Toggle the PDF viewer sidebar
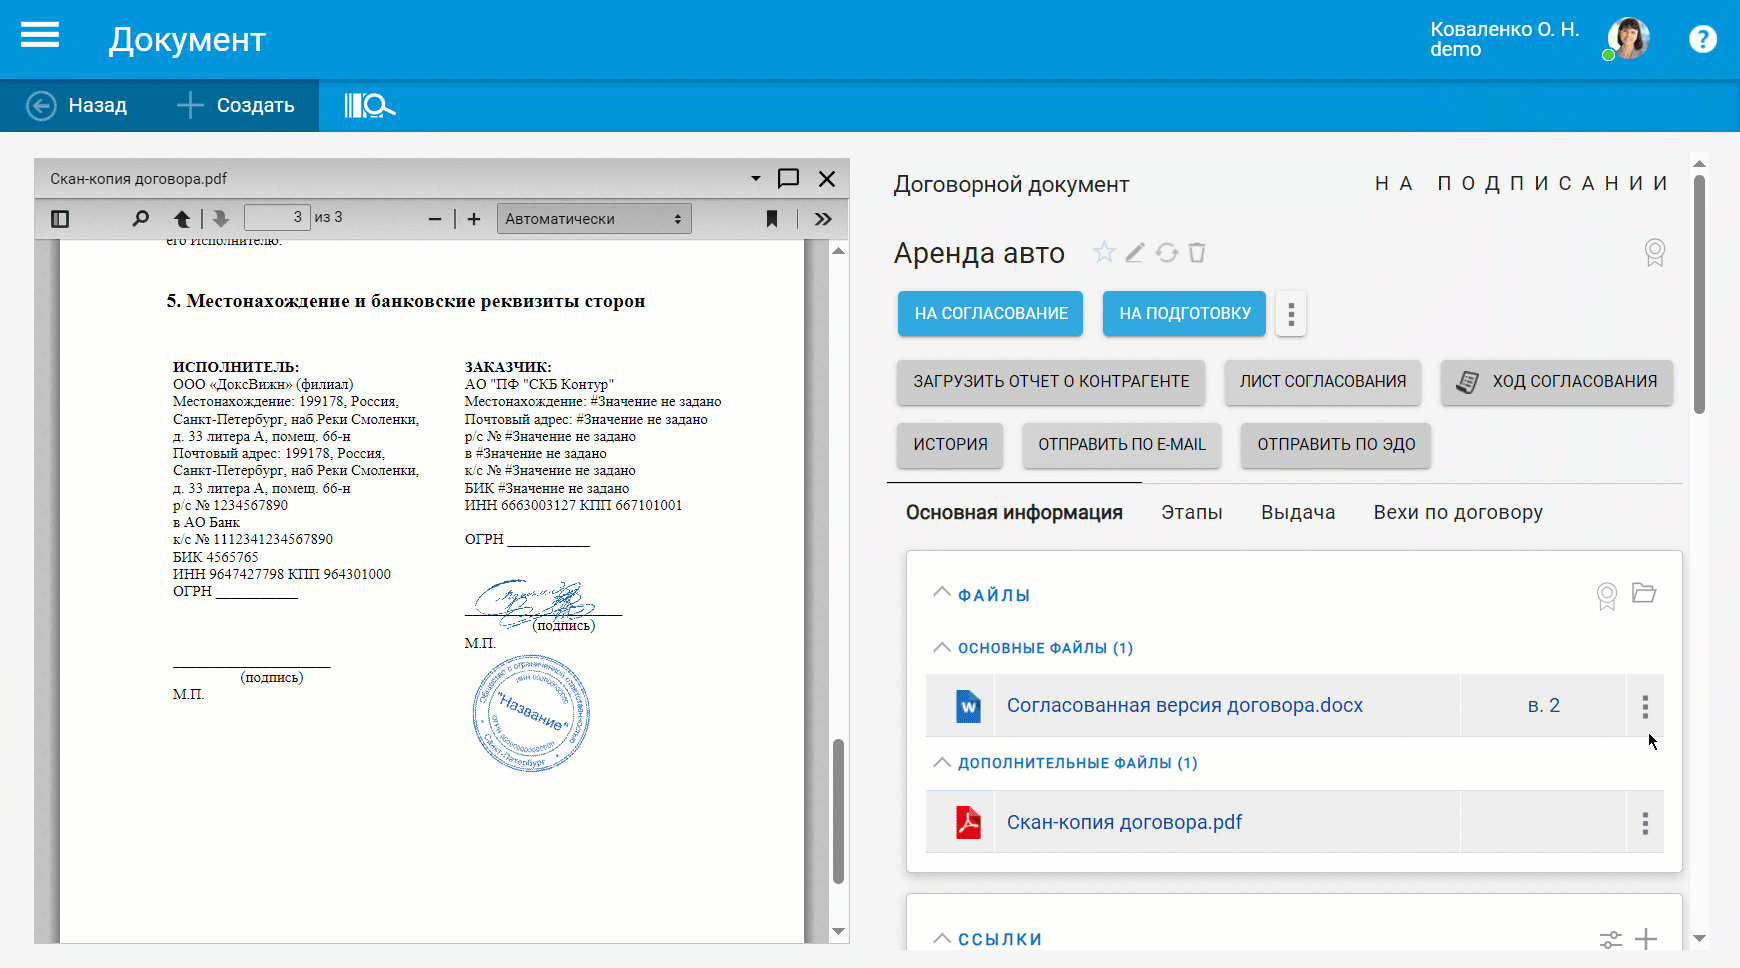This screenshot has height=968, width=1740. [60, 219]
